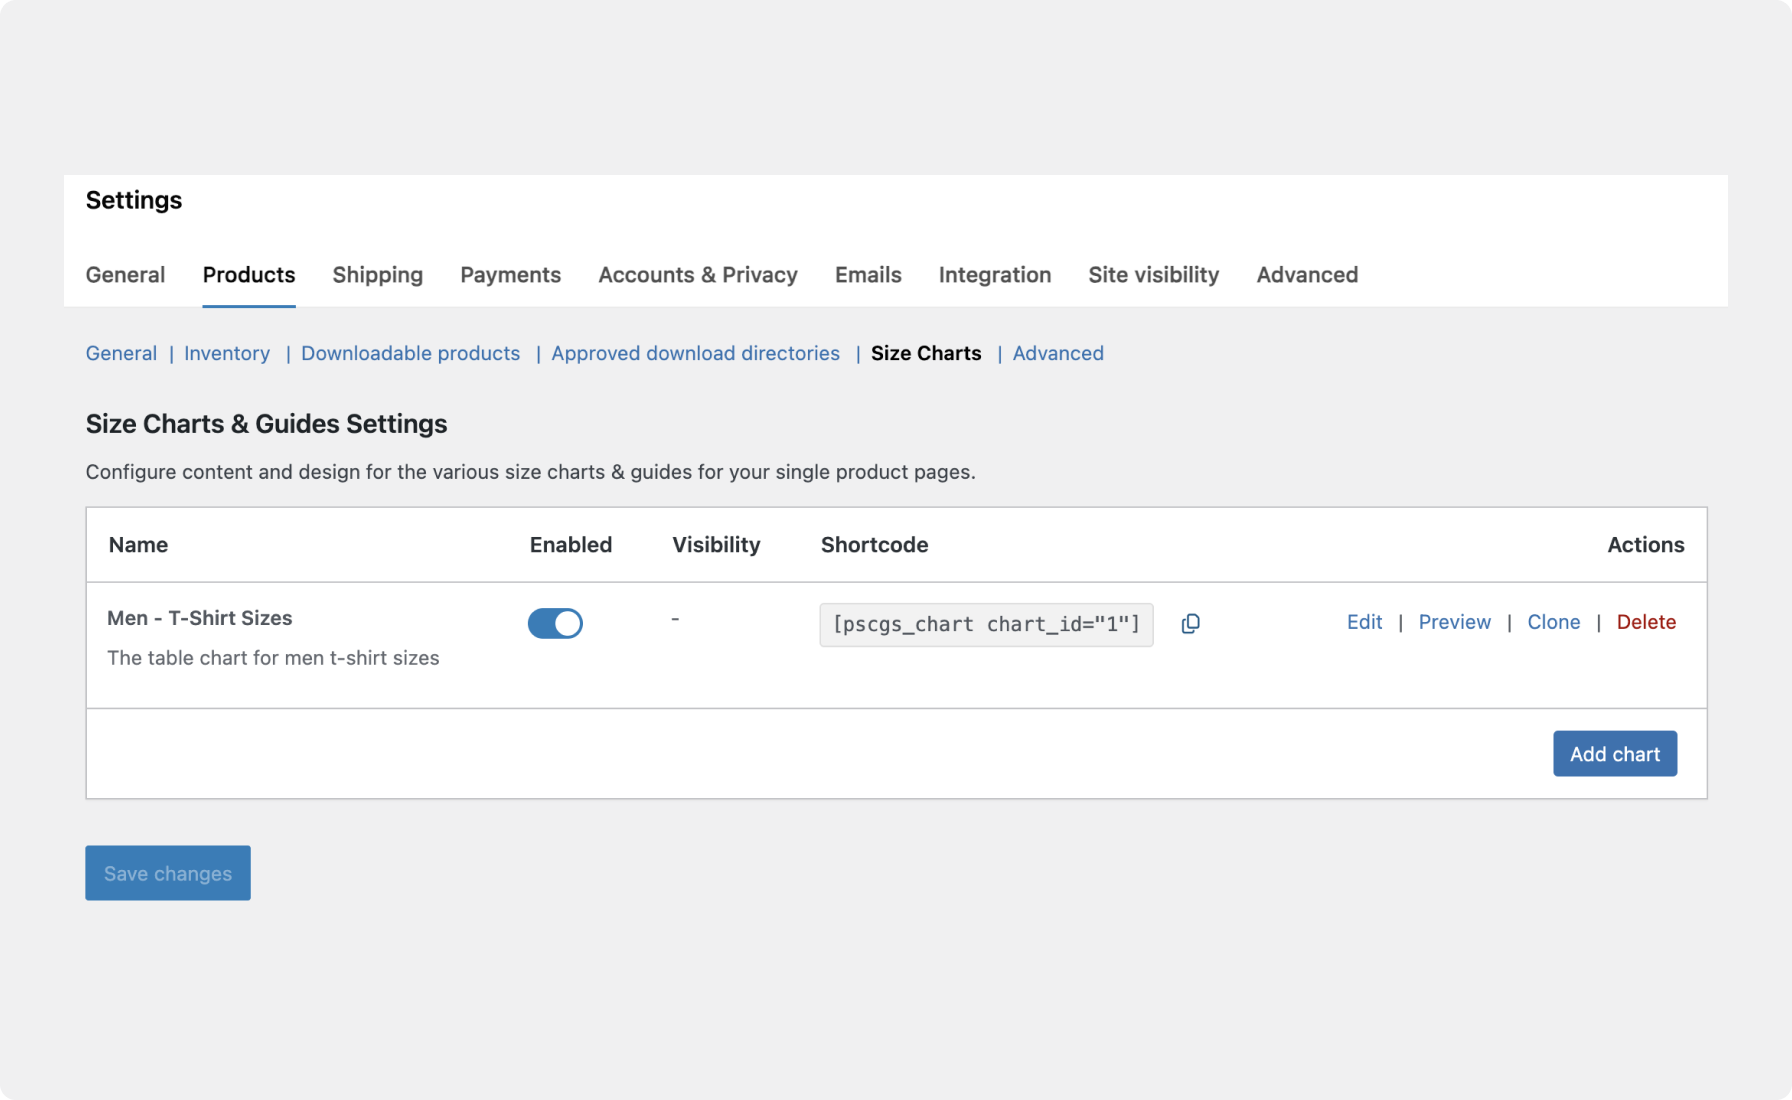1792x1100 pixels.
Task: View Downloadable products settings
Action: click(410, 353)
